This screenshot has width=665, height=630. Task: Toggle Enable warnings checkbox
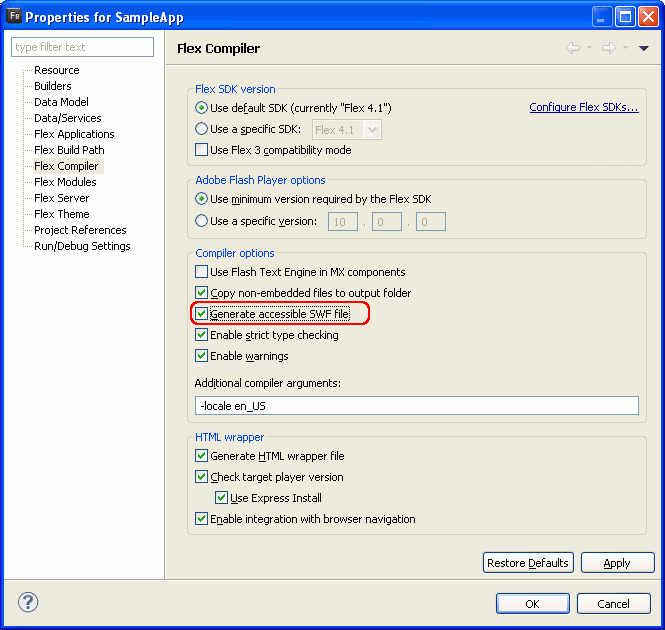201,356
